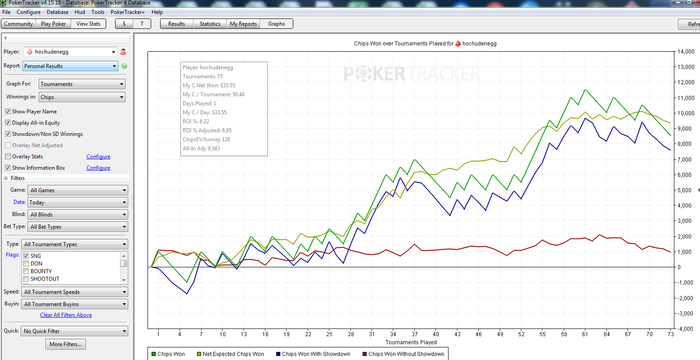Click the Refresh button
Image resolution: width=700 pixels, height=360 pixels.
pyautogui.click(x=689, y=24)
